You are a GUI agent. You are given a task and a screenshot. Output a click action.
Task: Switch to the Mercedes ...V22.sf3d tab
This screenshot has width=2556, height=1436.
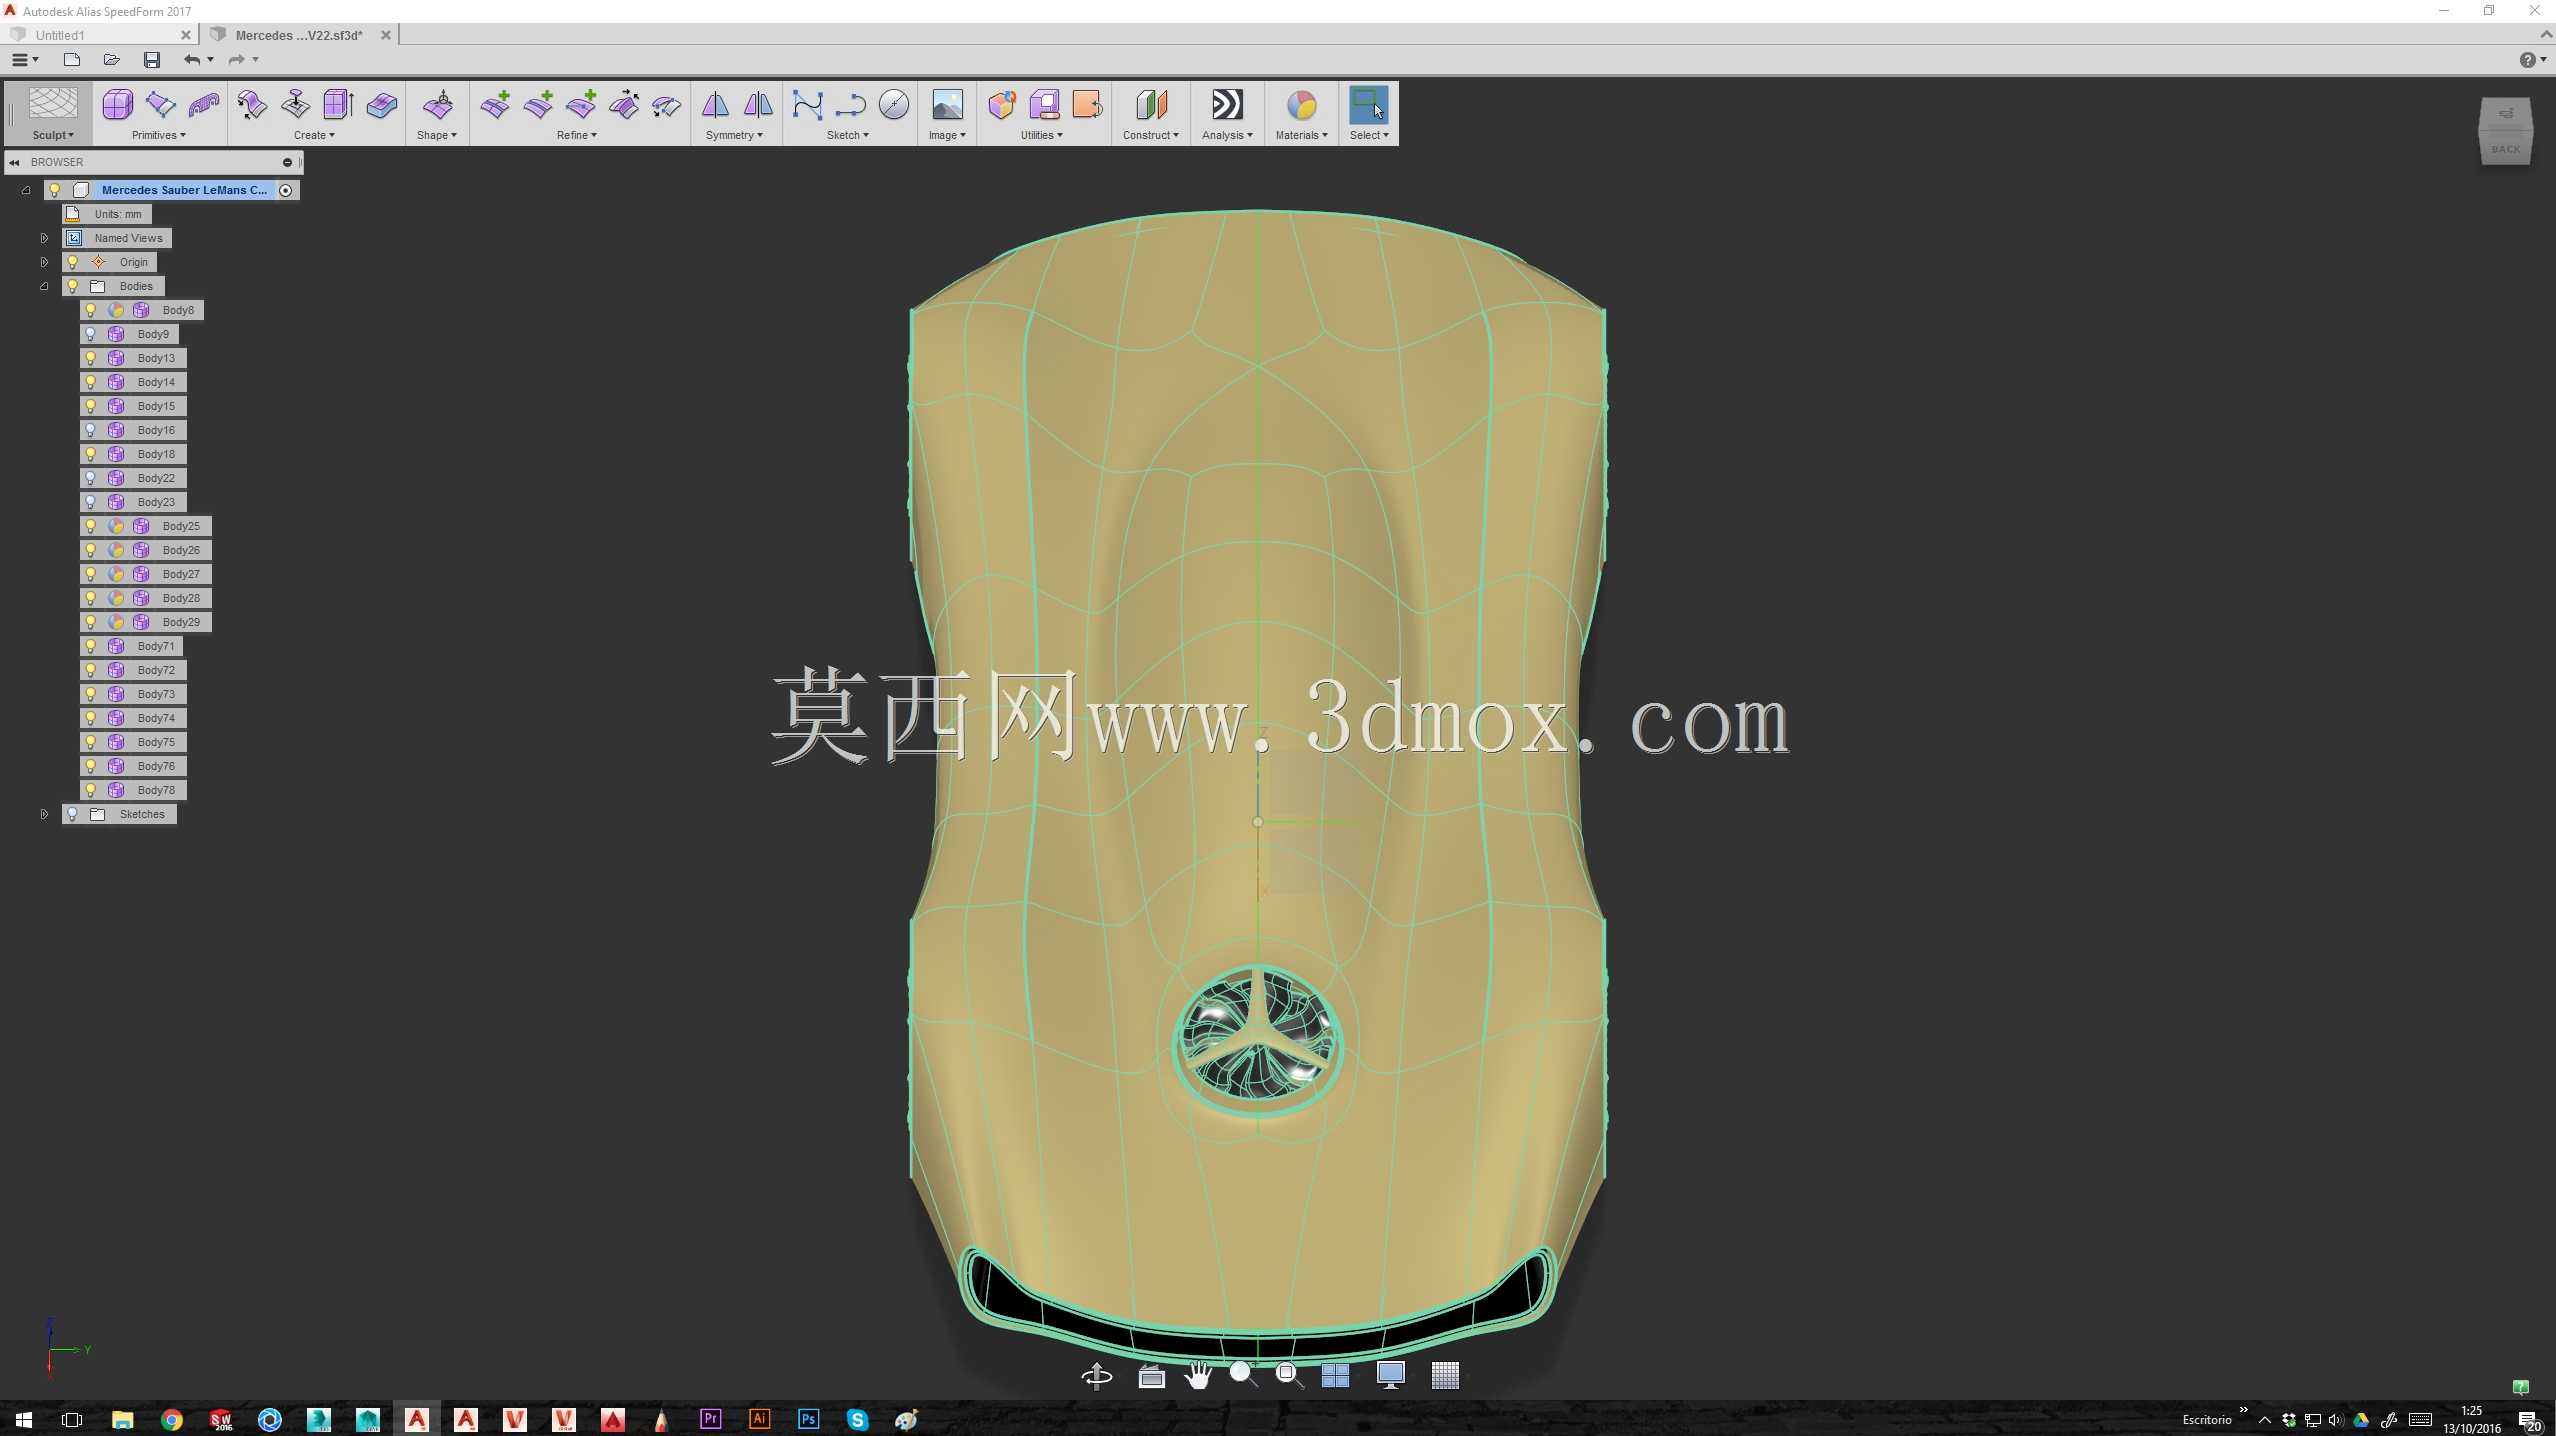299,35
